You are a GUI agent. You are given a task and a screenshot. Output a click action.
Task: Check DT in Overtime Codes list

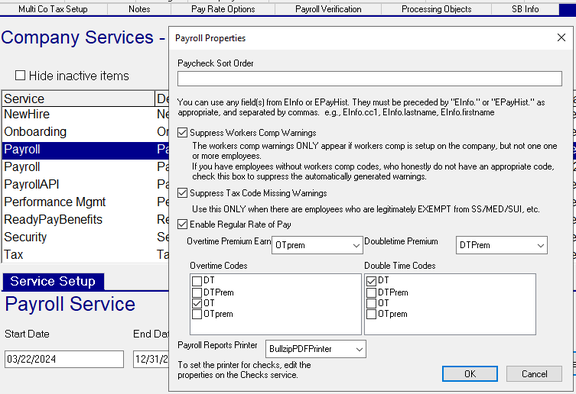197,281
